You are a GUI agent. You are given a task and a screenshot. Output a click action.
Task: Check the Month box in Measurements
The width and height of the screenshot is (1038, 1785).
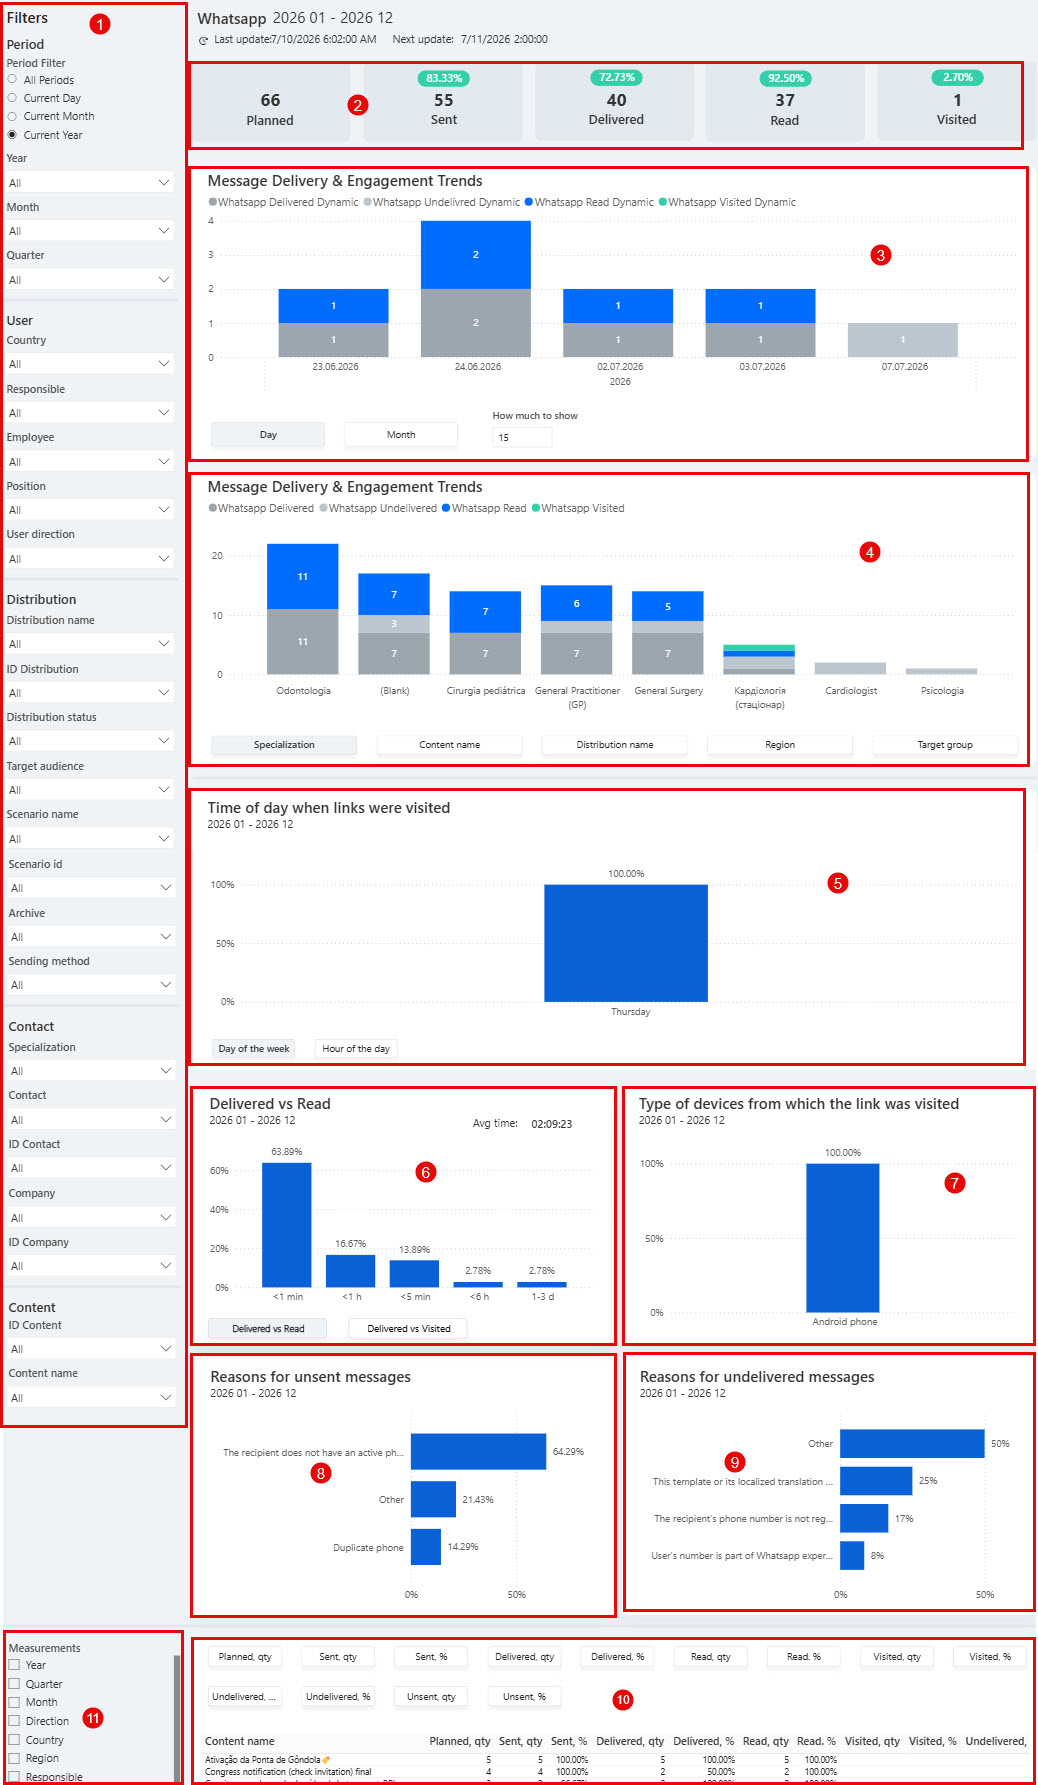14,1702
